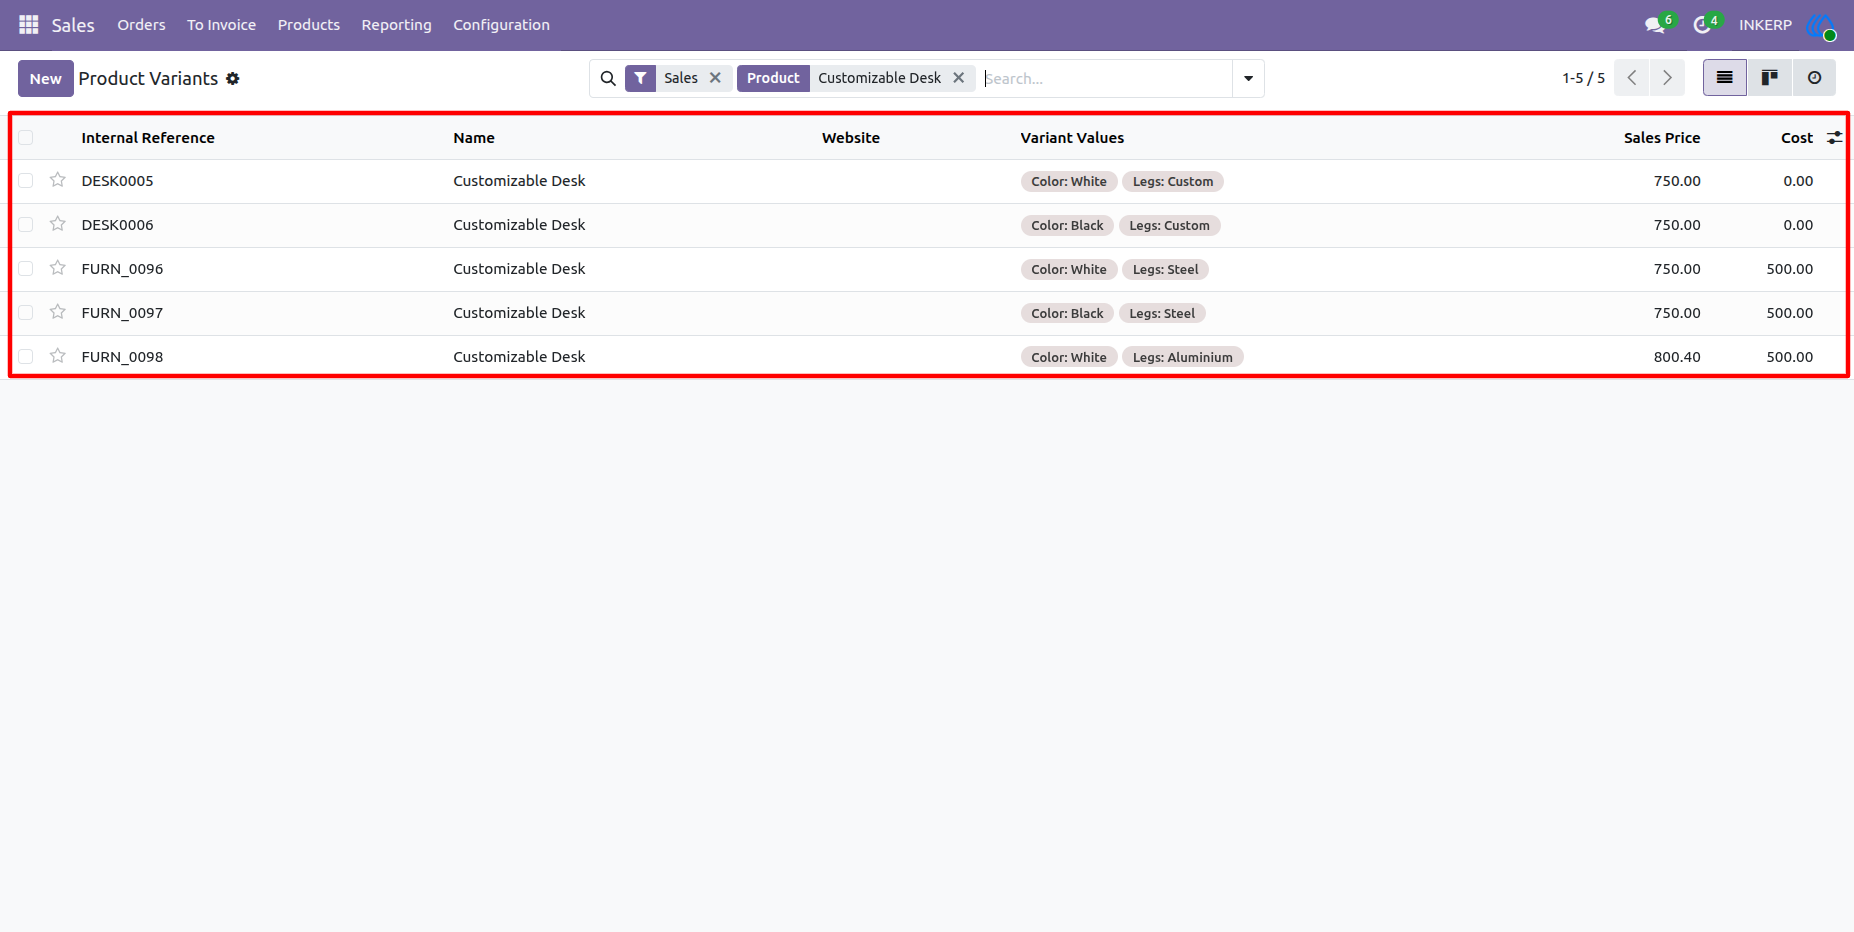Click the user avatar icon

coord(1821,26)
